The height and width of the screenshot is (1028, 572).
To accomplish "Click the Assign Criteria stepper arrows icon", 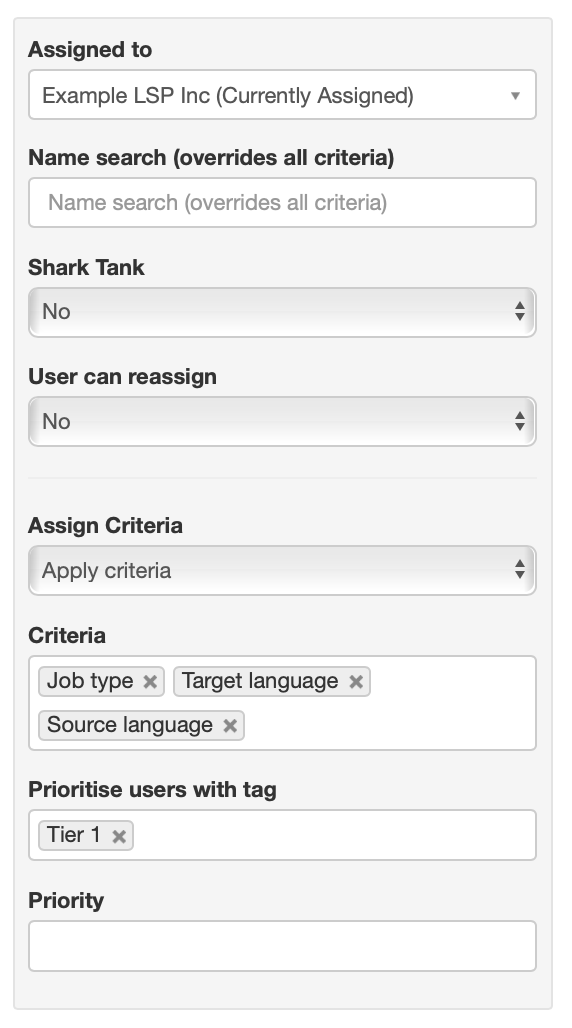I will [520, 570].
